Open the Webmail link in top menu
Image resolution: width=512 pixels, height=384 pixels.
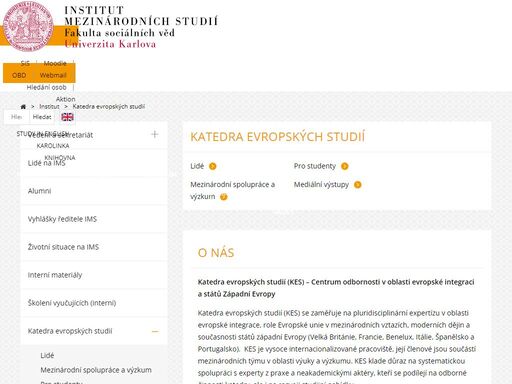[53, 75]
